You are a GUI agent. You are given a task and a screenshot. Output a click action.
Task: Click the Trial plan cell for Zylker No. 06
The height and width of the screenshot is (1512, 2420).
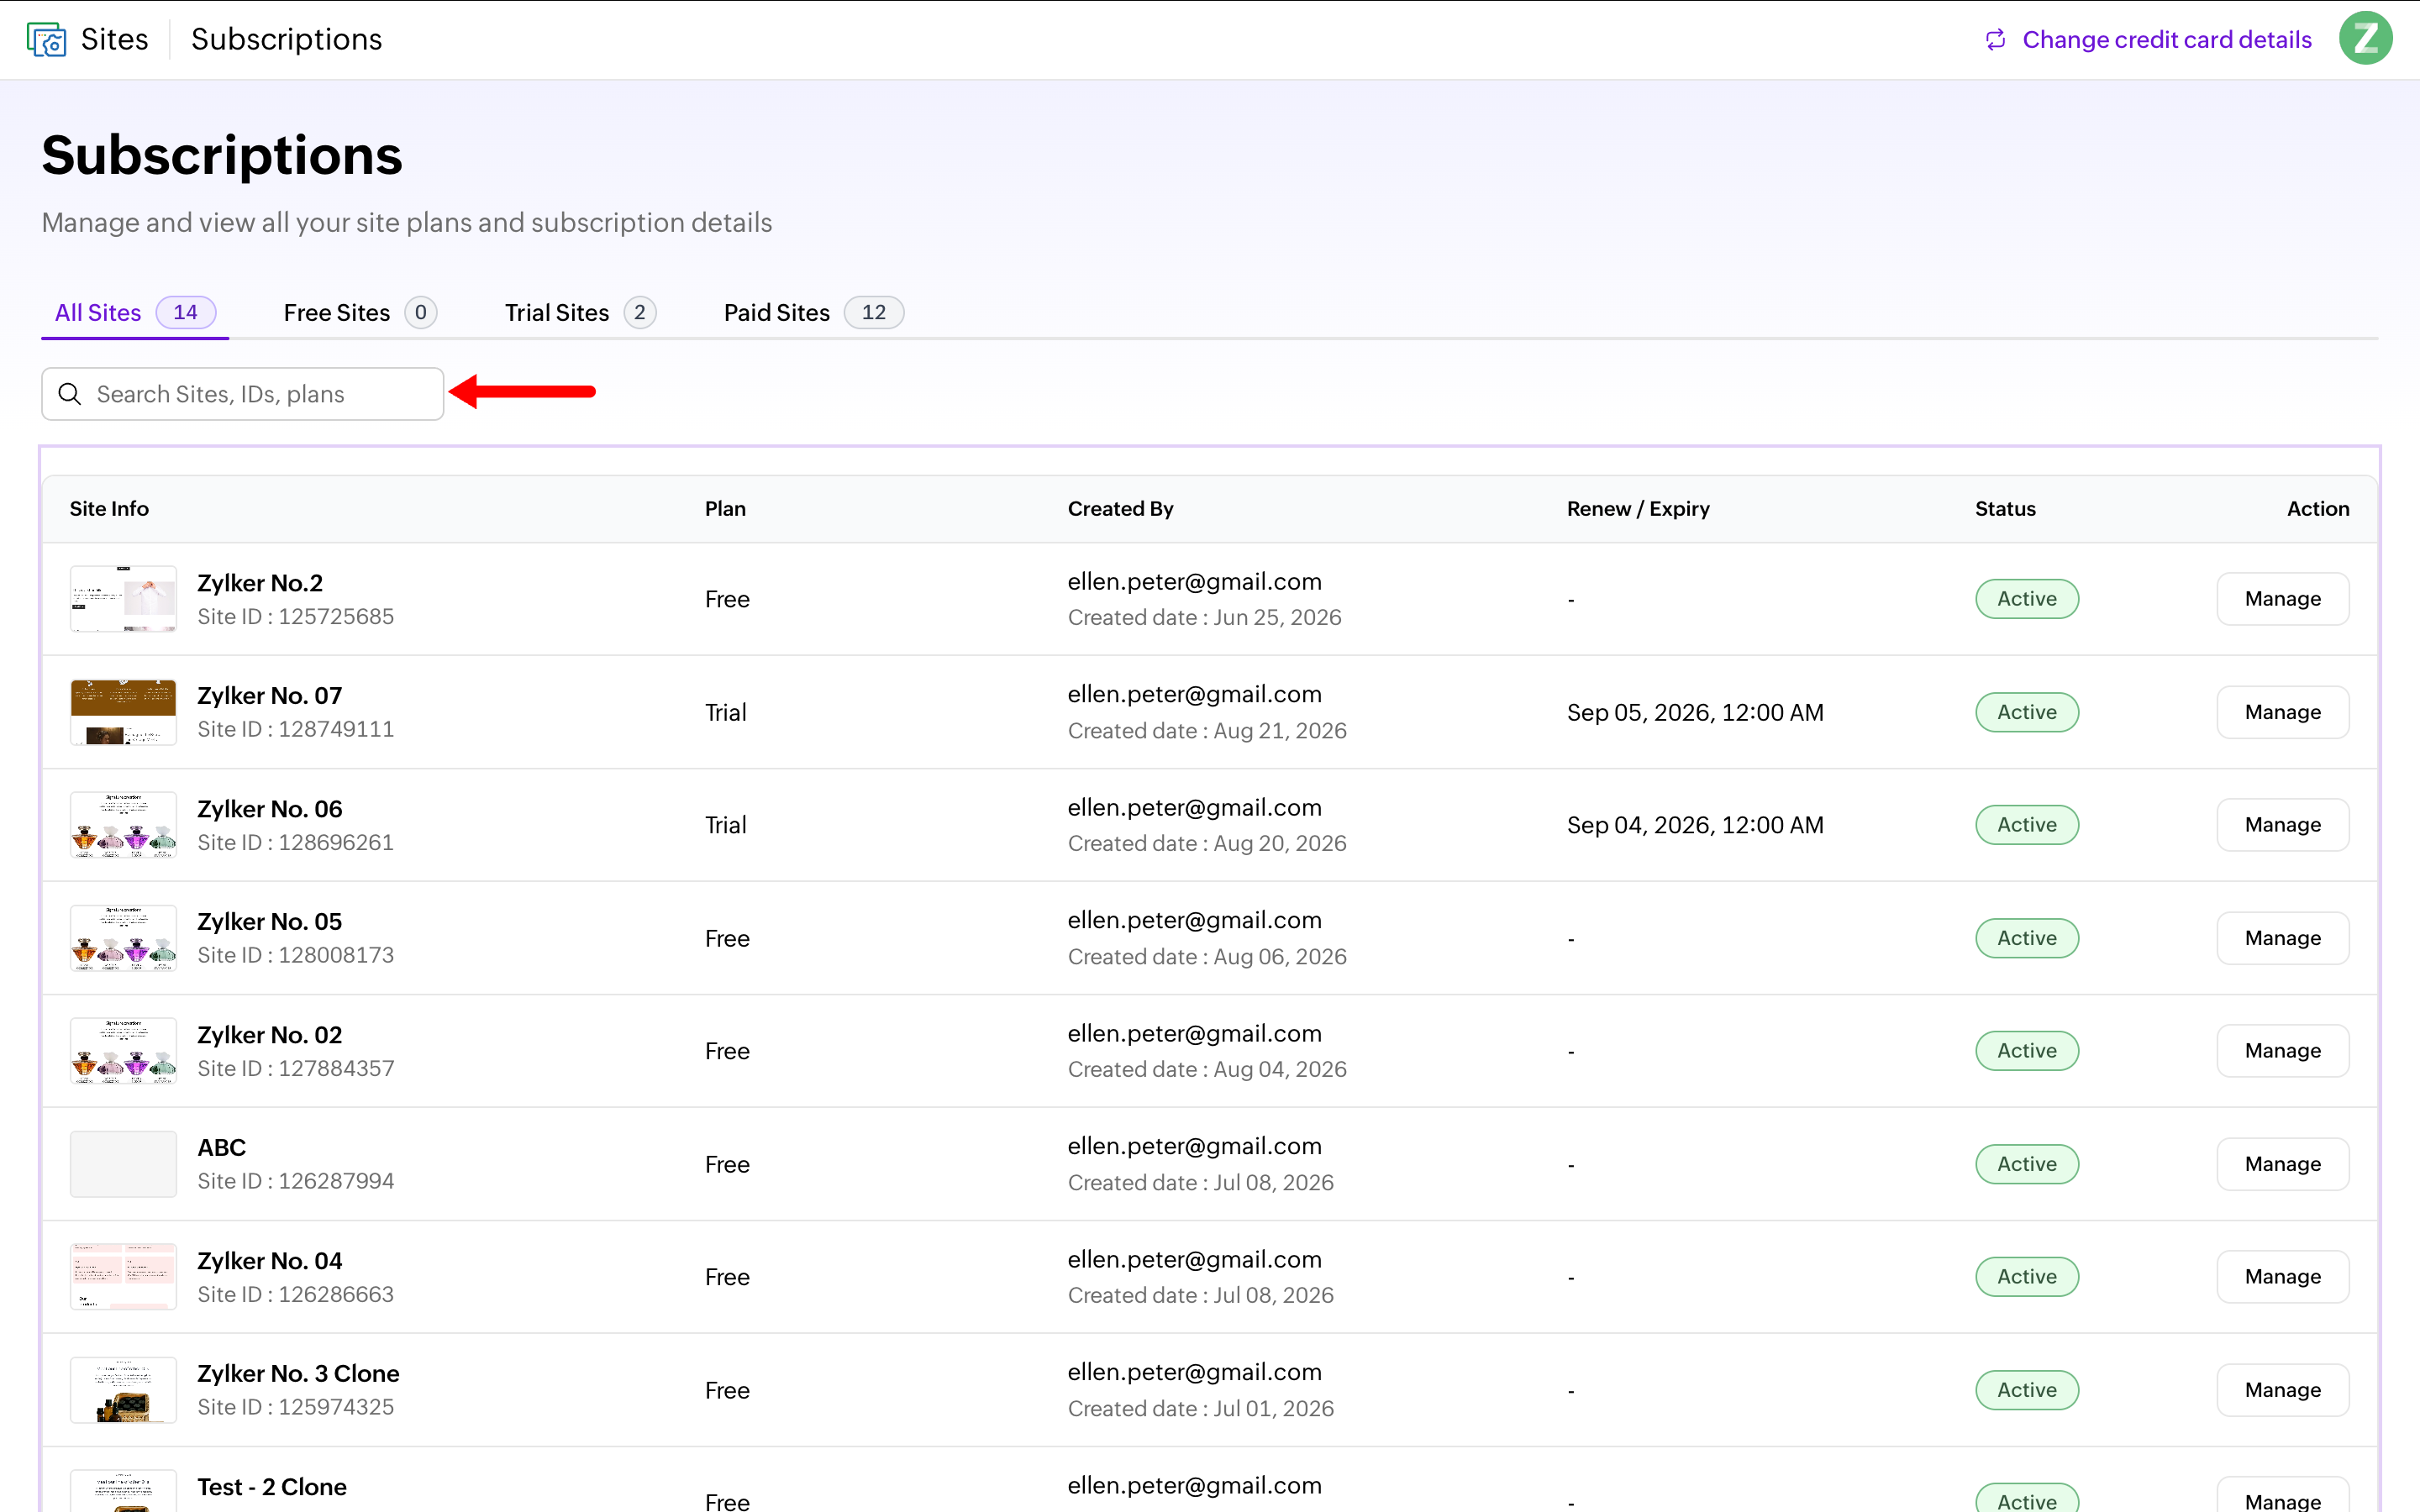[x=725, y=825]
